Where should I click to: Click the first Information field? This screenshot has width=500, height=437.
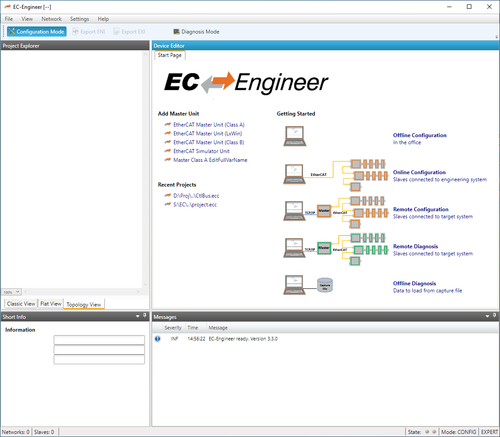(99, 340)
